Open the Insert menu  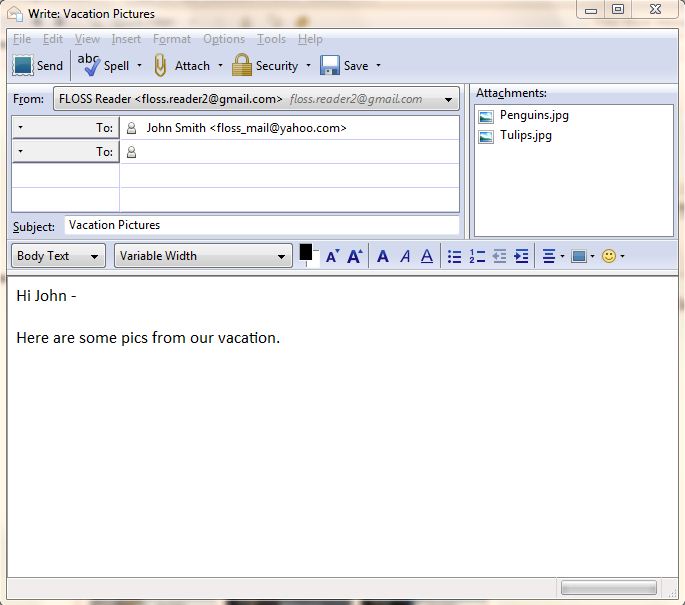[x=126, y=39]
